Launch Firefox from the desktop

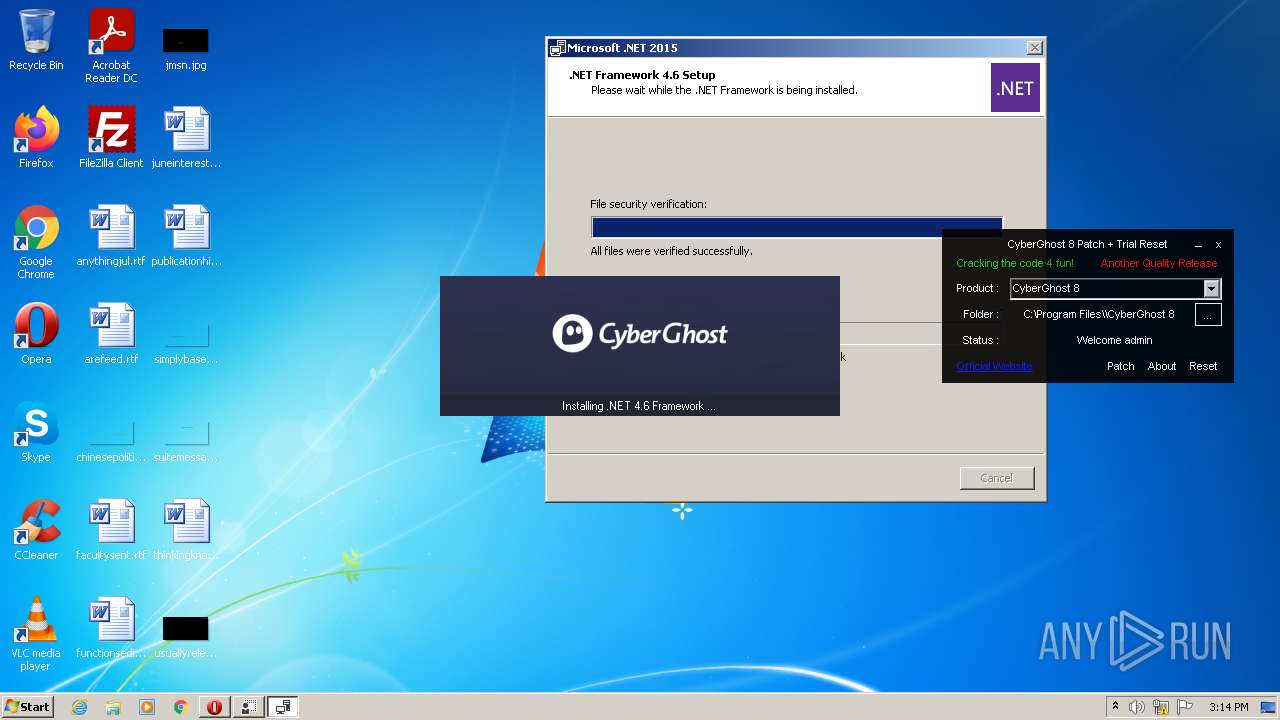tap(36, 137)
